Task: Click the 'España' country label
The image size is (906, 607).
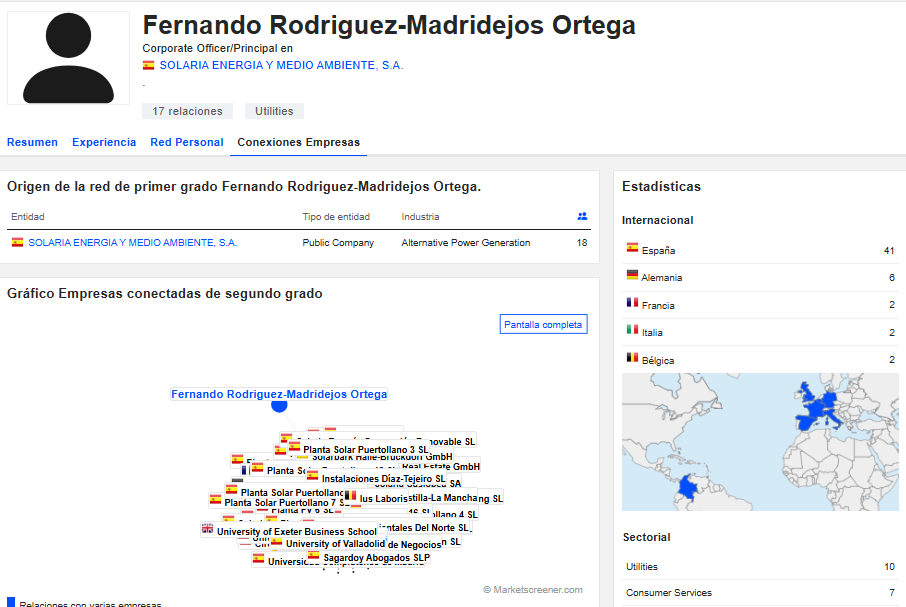Action: 658,251
